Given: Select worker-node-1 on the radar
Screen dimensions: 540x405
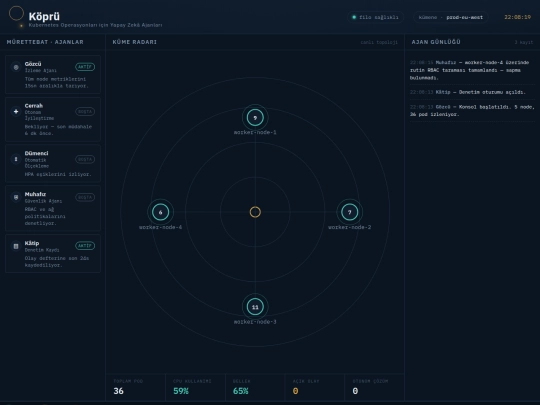Looking at the screenshot, I should (255, 117).
